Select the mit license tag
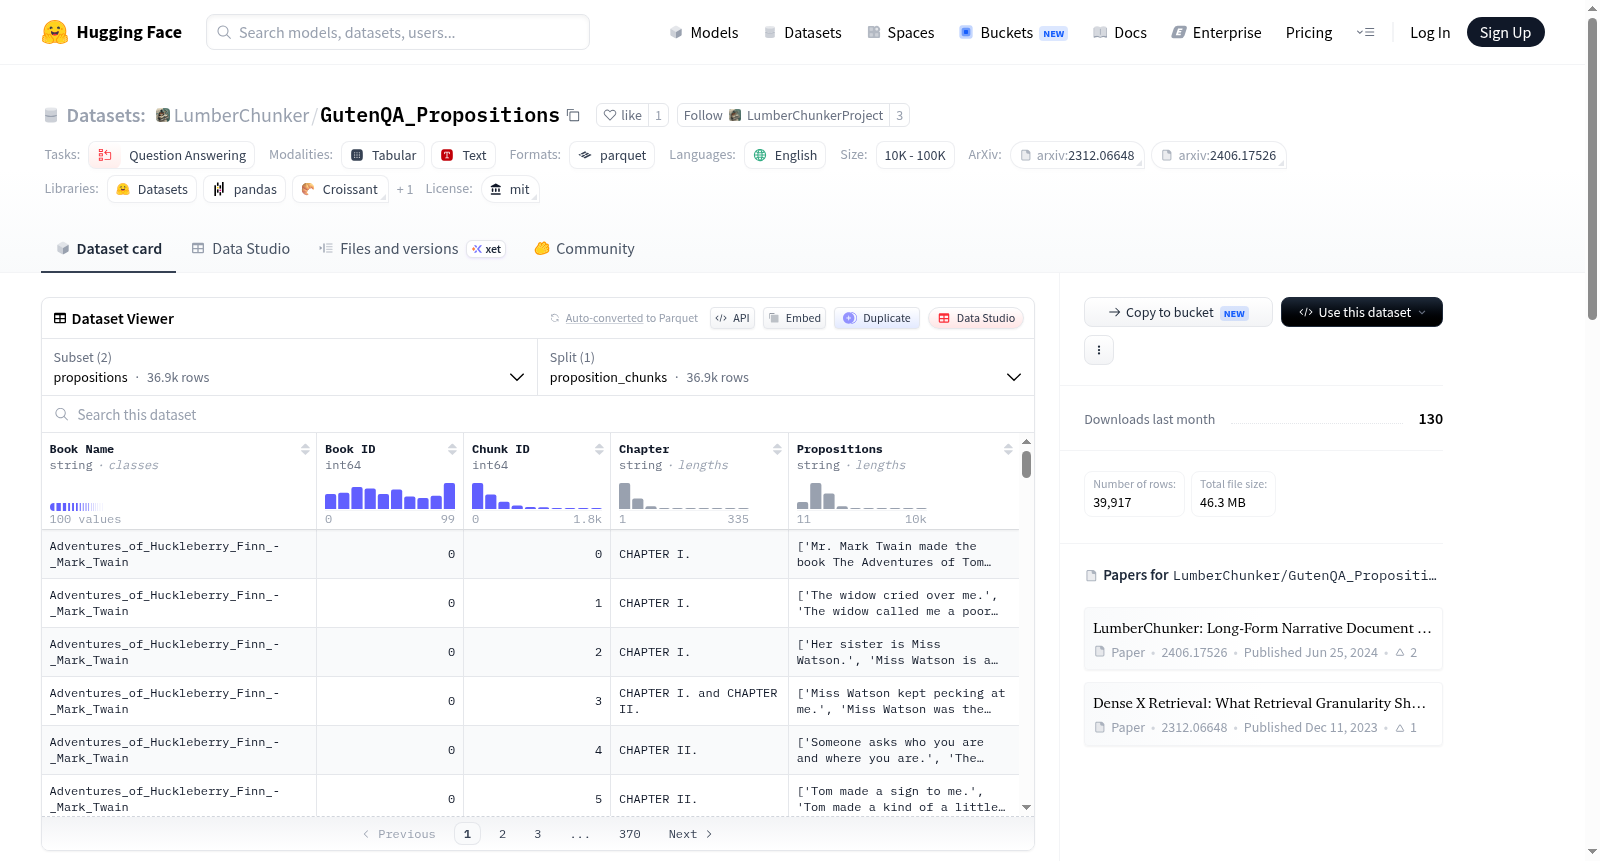 [x=510, y=189]
